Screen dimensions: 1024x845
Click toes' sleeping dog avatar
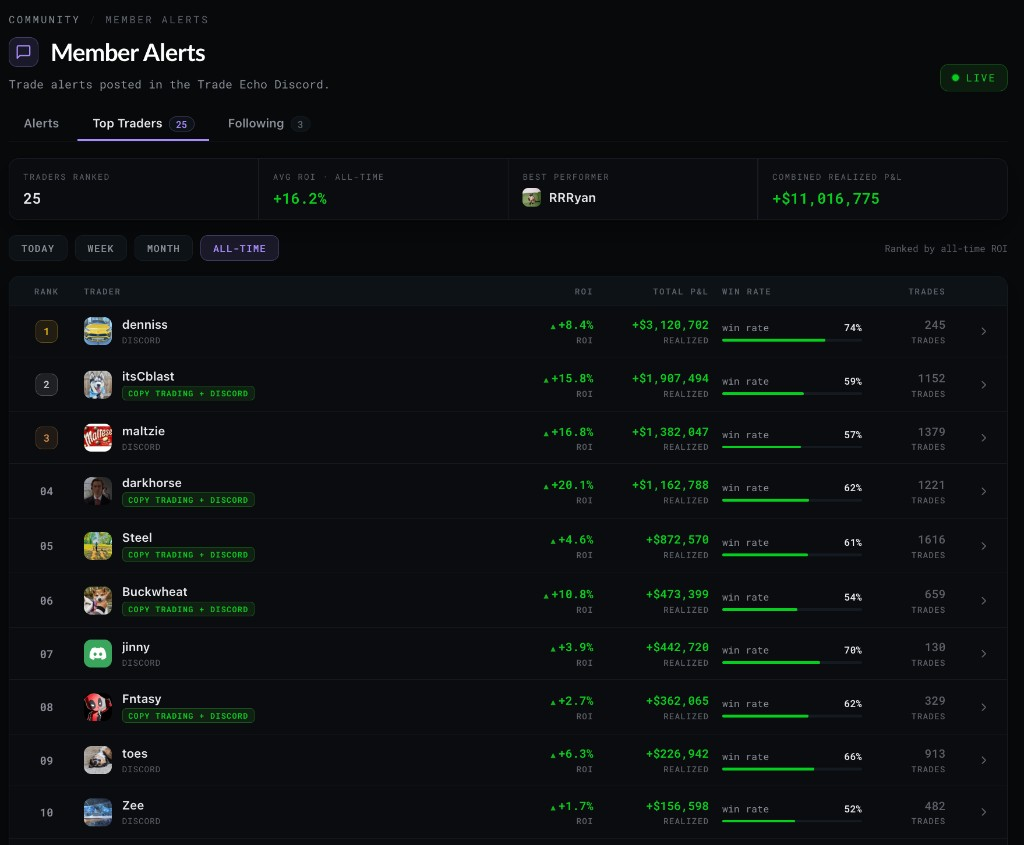coord(98,760)
